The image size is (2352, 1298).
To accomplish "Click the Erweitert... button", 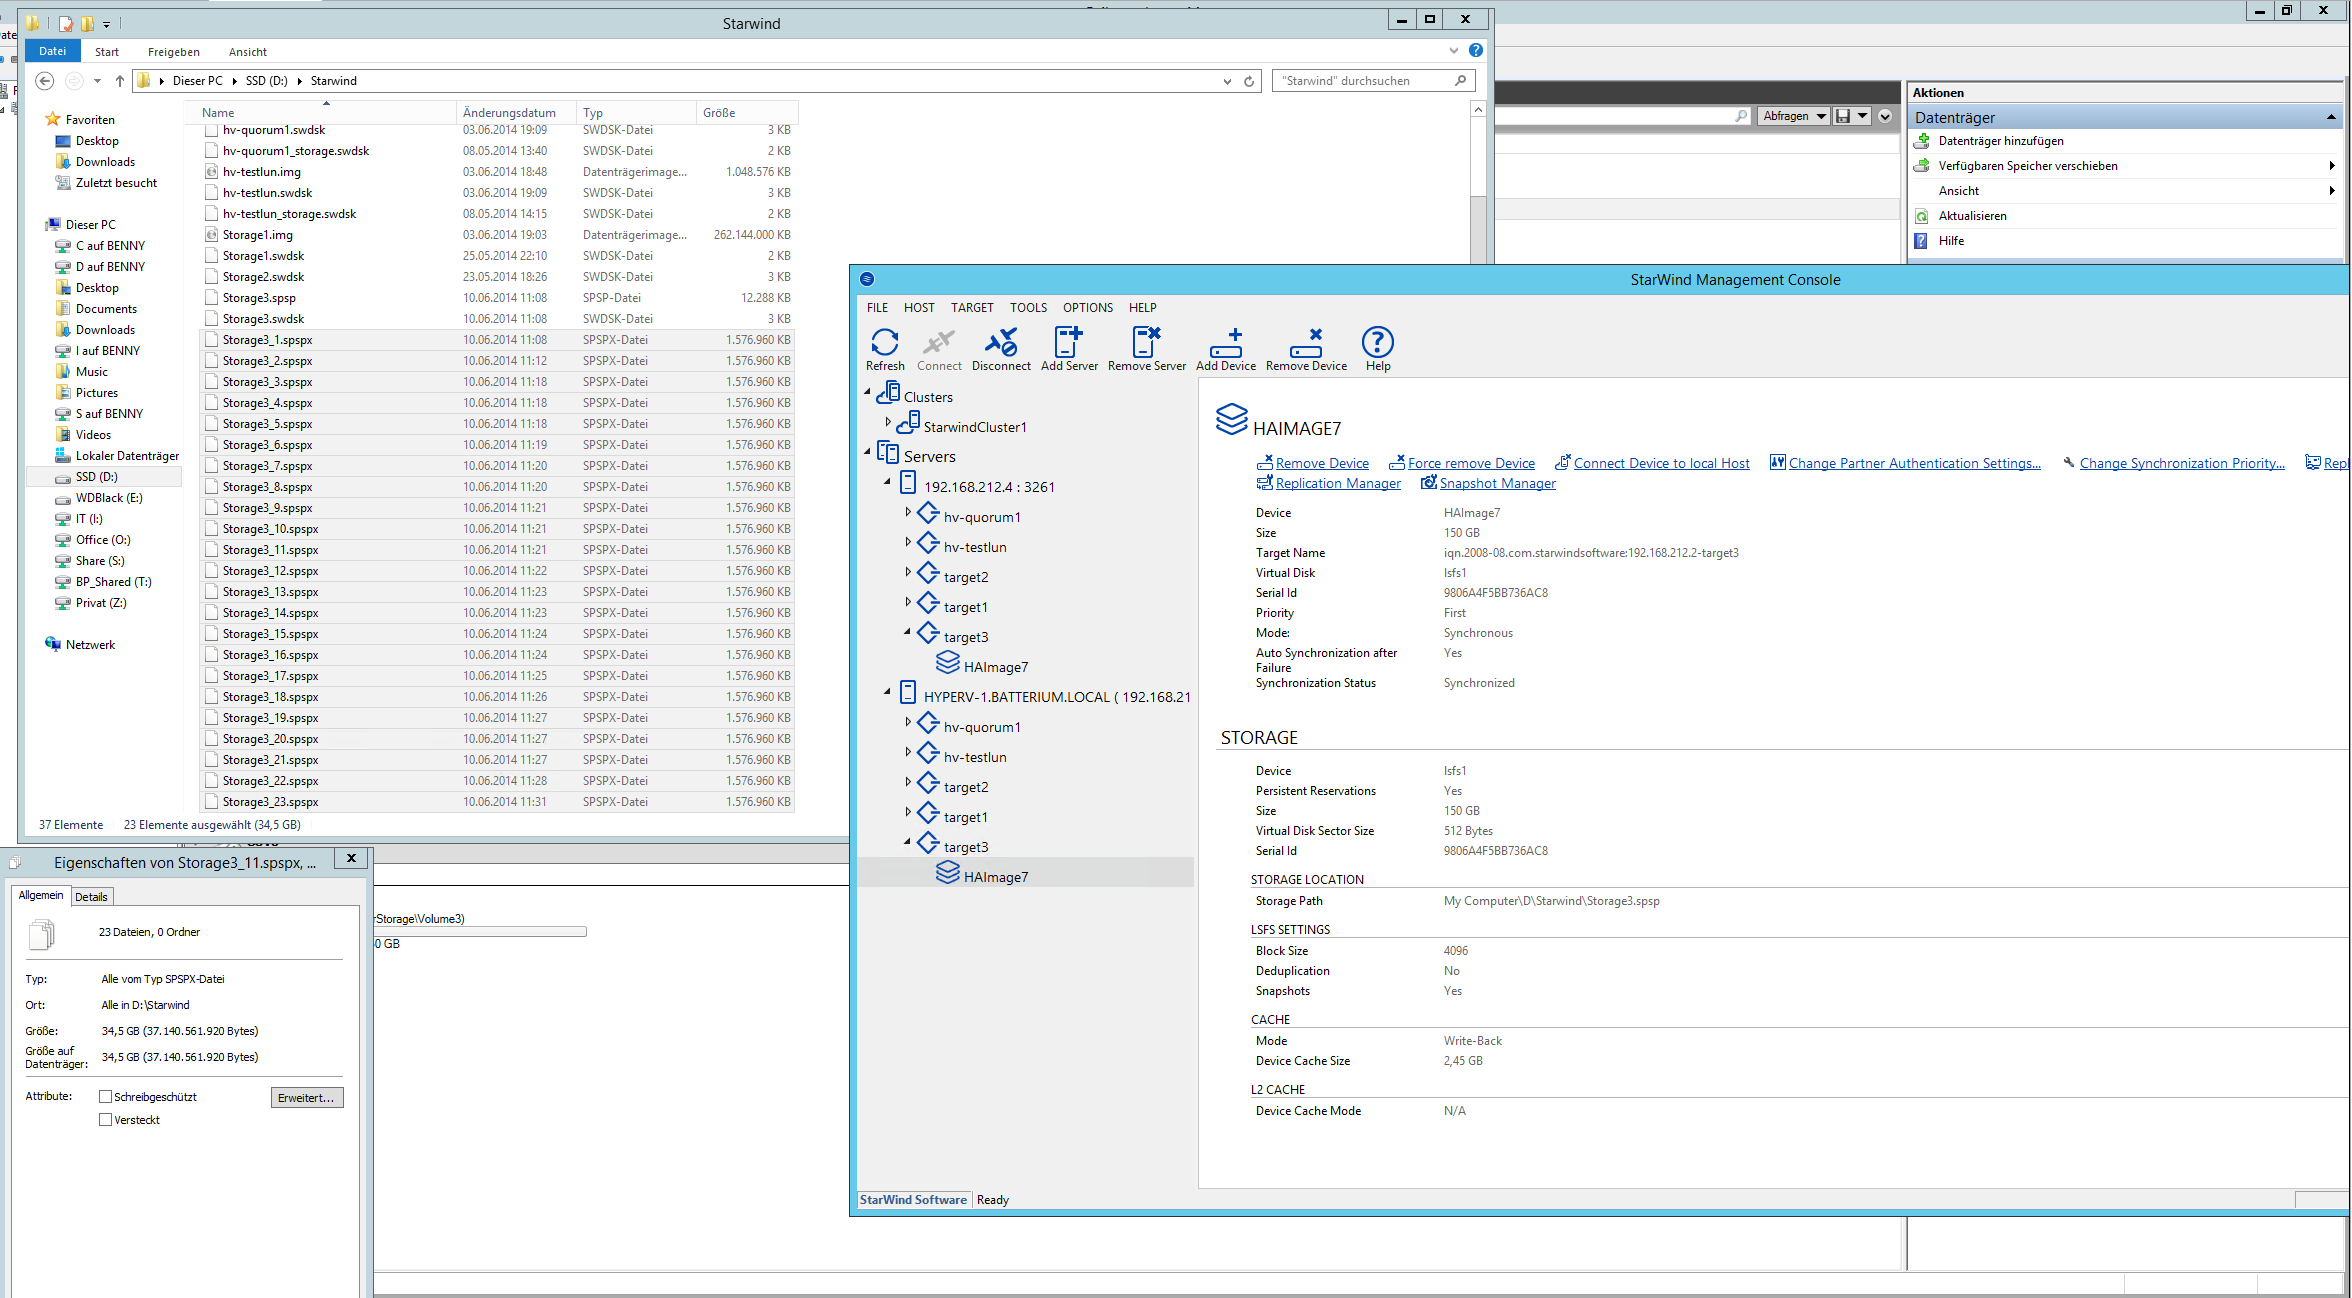I will (x=307, y=1098).
